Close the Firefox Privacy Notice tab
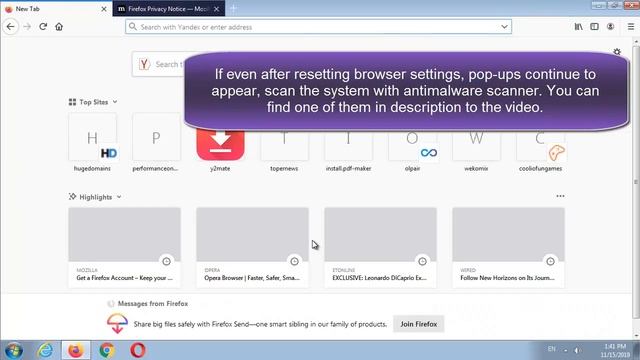 pyautogui.click(x=216, y=9)
